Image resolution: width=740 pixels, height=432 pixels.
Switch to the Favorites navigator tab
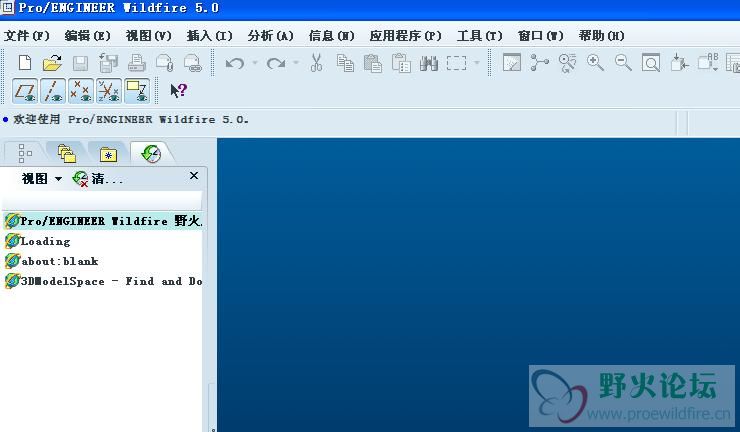point(109,154)
